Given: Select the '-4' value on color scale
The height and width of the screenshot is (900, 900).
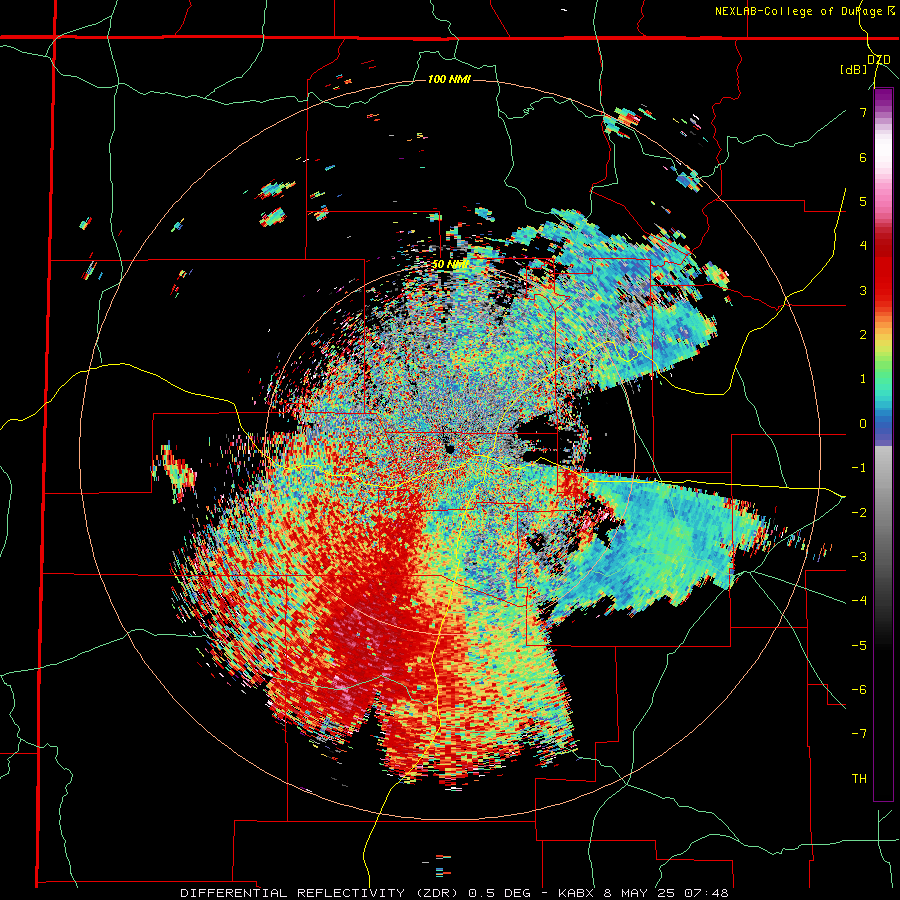Looking at the screenshot, I should (859, 601).
